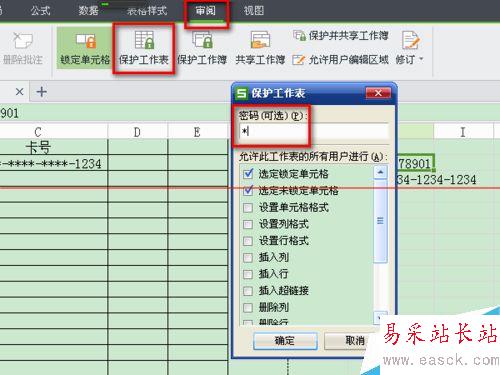Open Protect Sheet (保护工作表) tool
This screenshot has width=500, height=375.
coord(144,49)
